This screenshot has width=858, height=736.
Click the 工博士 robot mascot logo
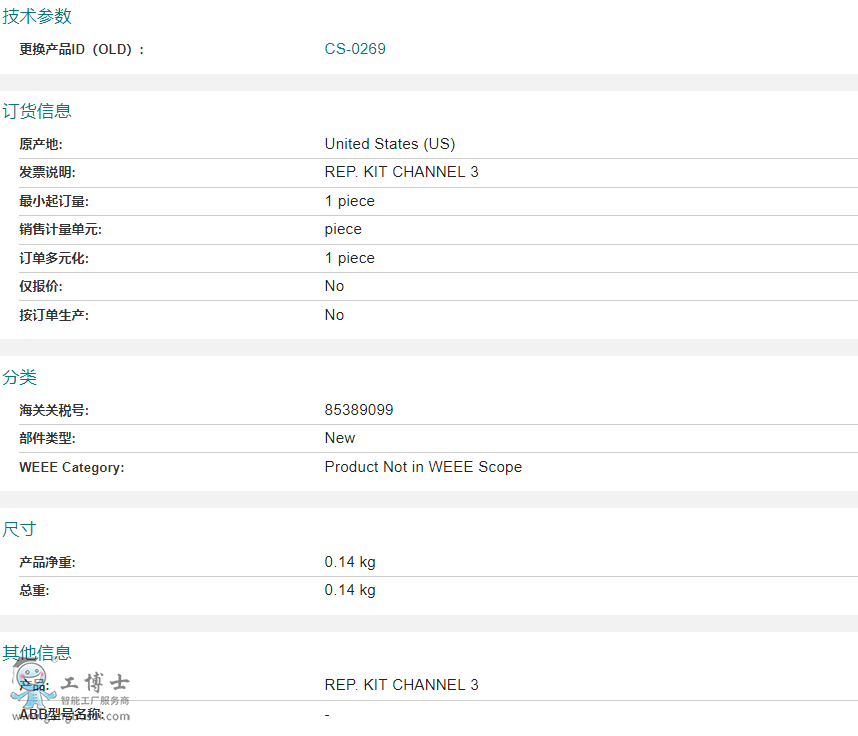point(29,687)
